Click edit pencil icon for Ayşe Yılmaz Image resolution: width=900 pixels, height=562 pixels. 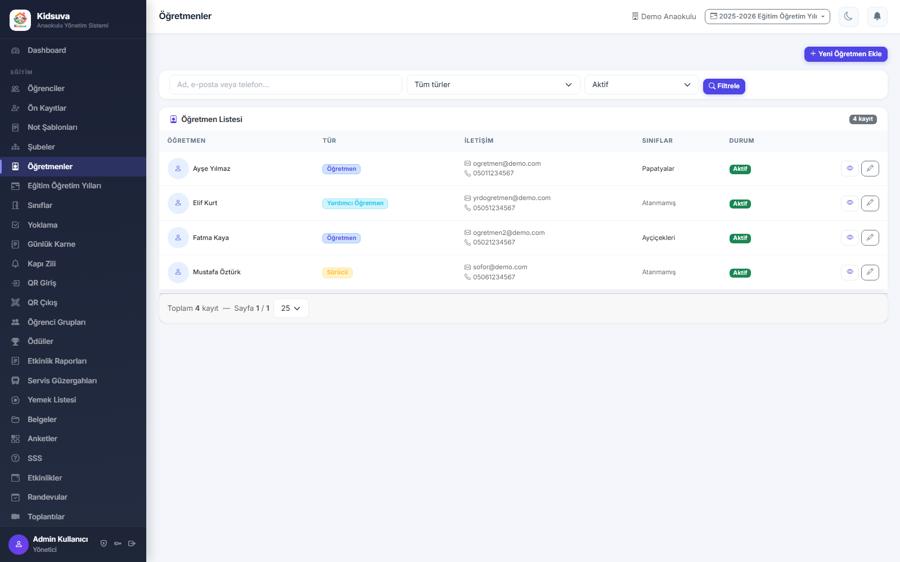point(870,168)
